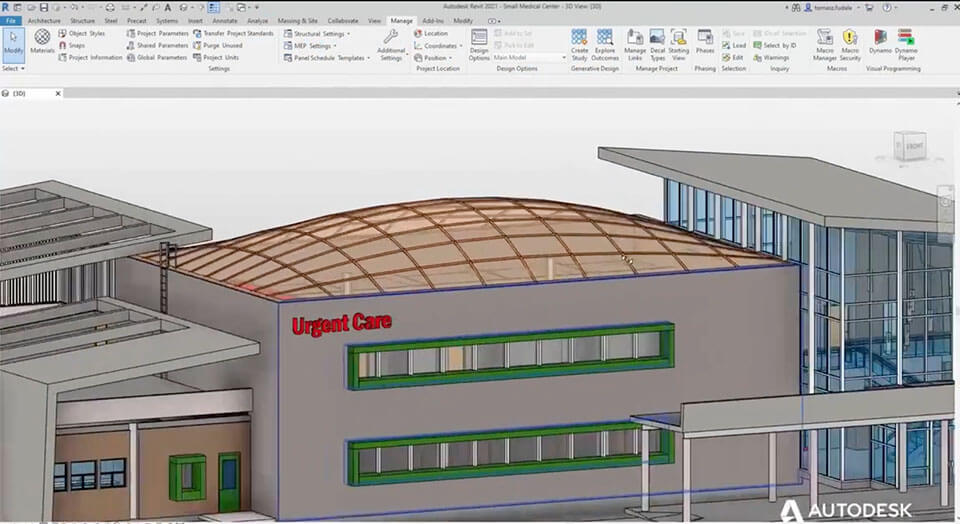Expand Additional Settings dropdown
The image size is (960, 524).
click(x=391, y=44)
